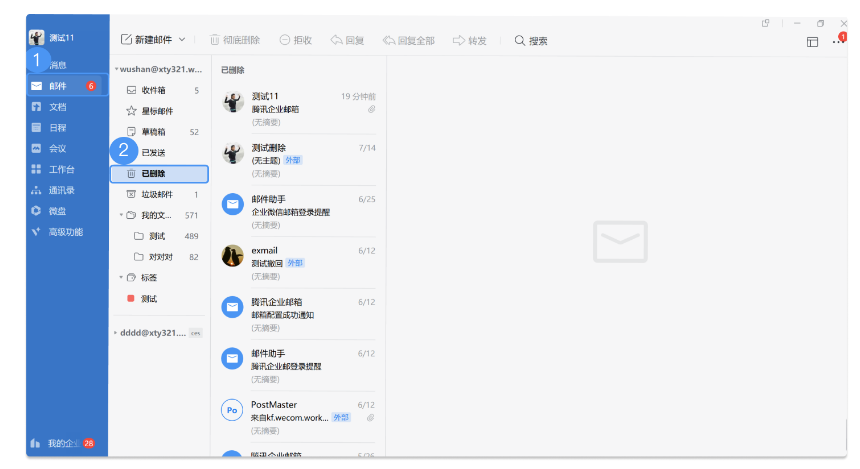Select 已删除 deleted folder
860x469 pixels.
[x=159, y=173]
